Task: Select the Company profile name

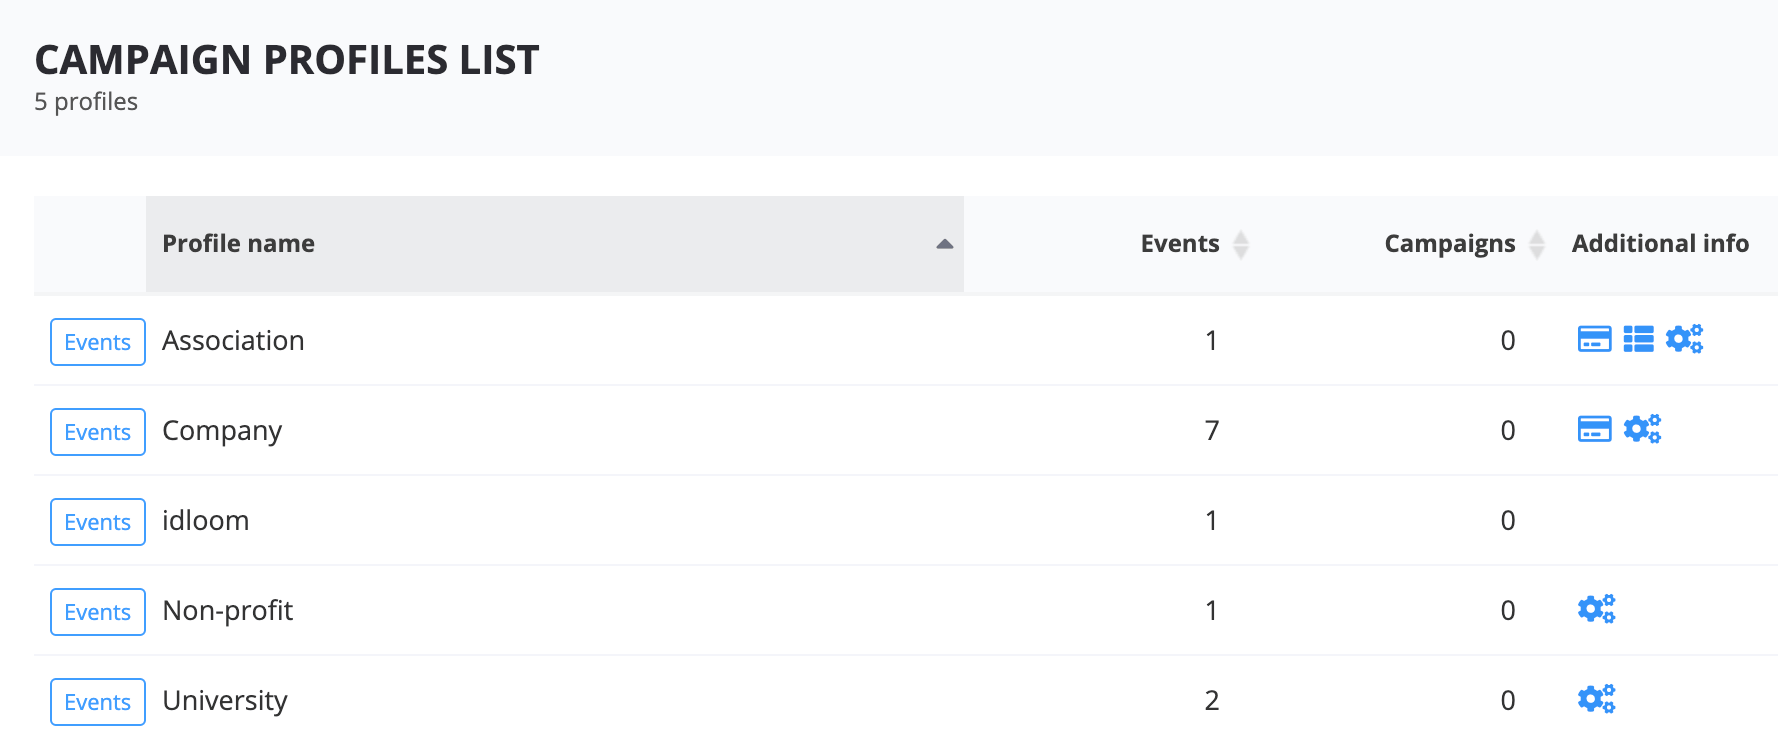Action: tap(222, 431)
